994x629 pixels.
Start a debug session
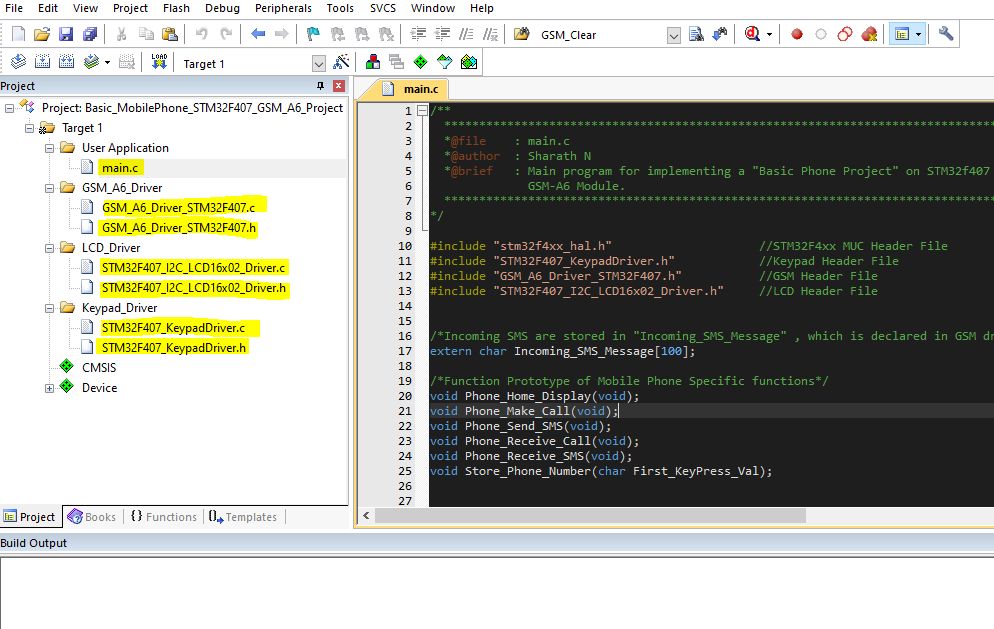point(751,33)
